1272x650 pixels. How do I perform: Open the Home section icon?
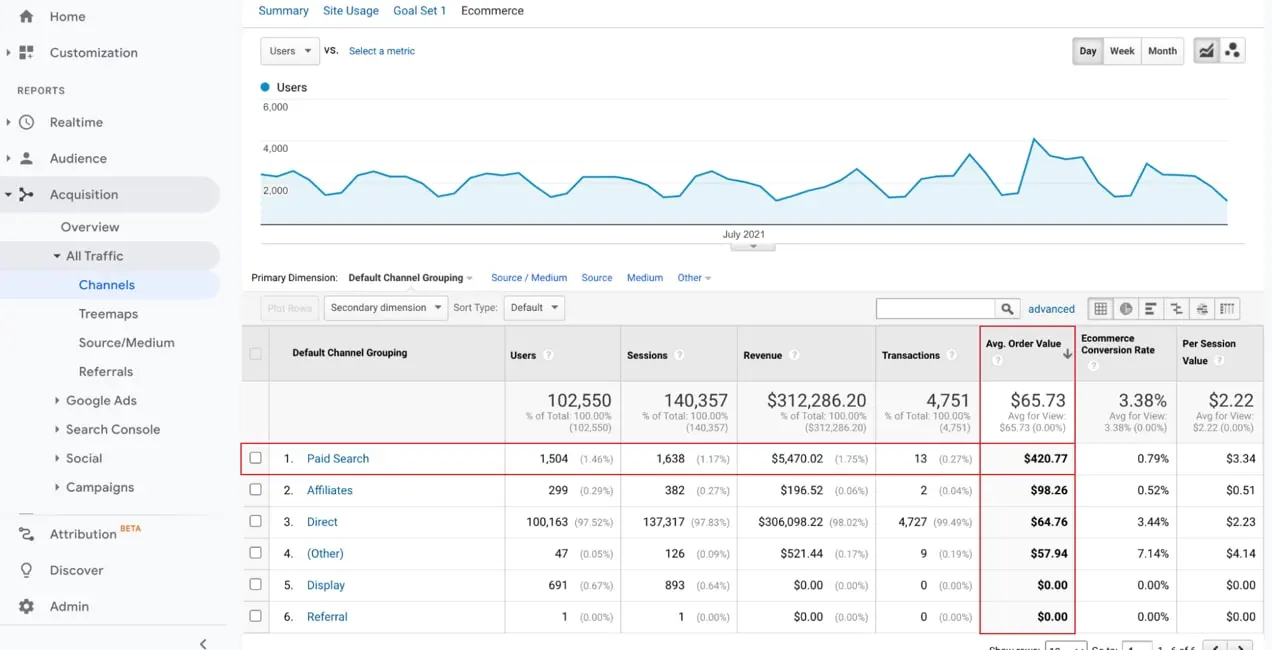(x=26, y=16)
